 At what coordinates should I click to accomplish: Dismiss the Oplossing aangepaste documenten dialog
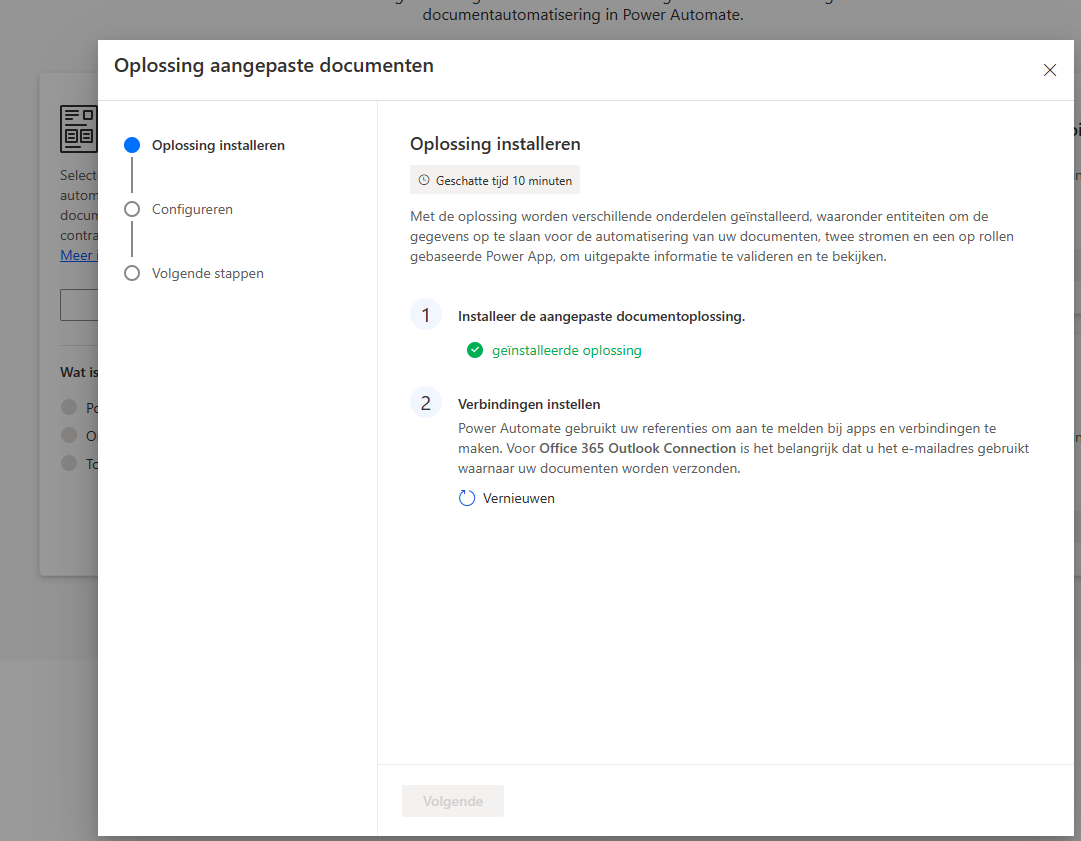coord(1050,70)
